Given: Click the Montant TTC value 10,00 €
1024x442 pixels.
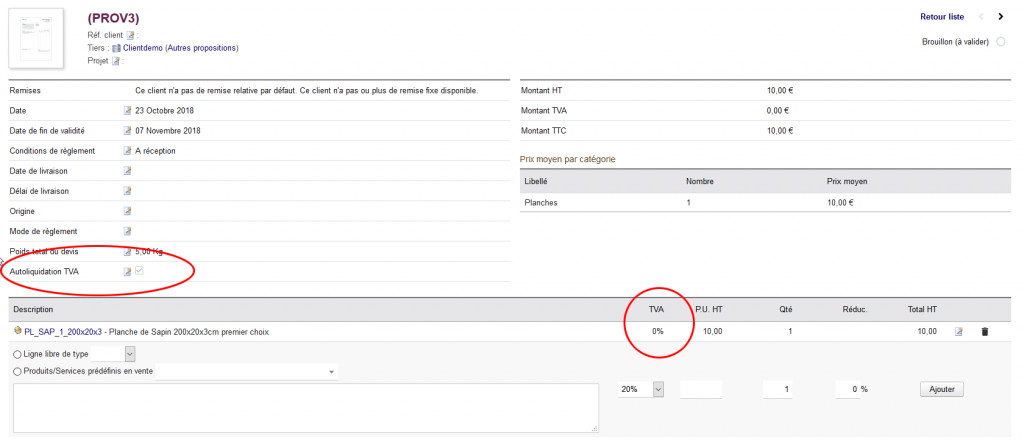Looking at the screenshot, I should click(x=780, y=131).
